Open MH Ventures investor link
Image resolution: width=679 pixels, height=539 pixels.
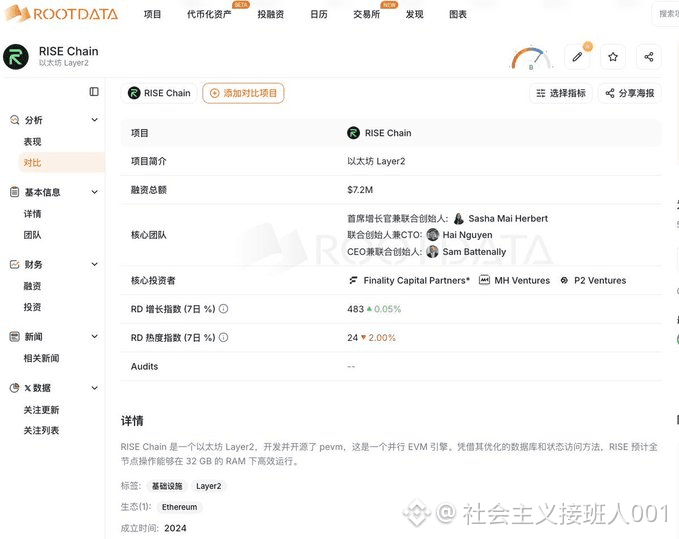point(522,281)
